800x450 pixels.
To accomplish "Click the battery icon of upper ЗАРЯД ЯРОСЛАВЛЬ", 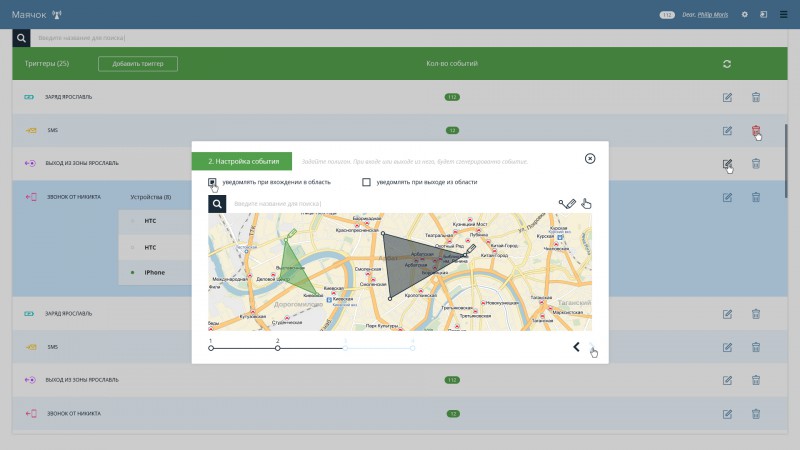I will click(29, 97).
